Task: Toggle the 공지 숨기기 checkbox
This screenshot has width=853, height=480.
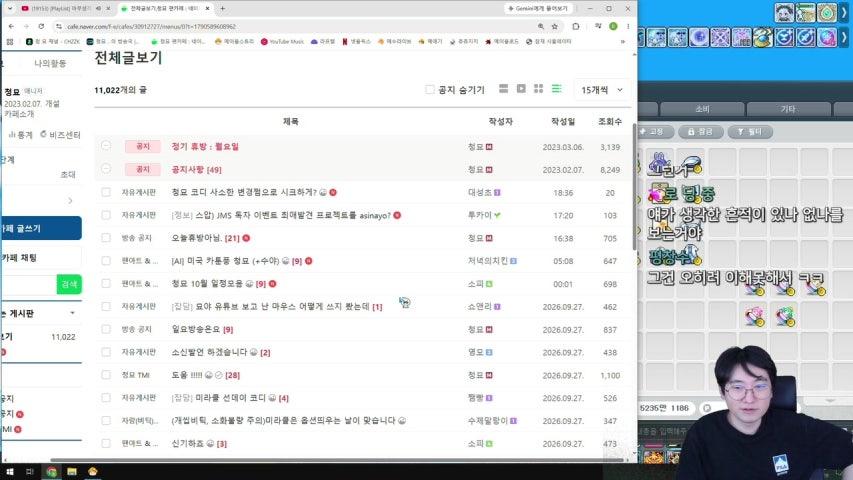Action: point(430,89)
